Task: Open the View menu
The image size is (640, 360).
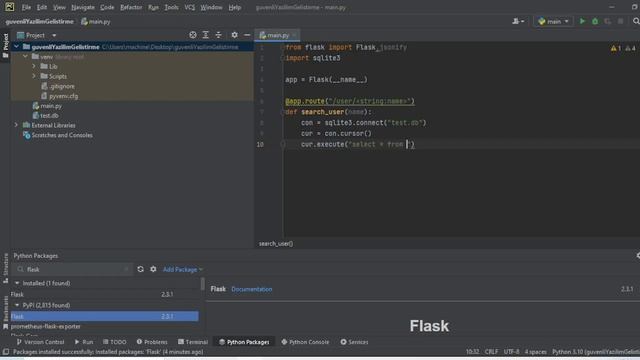Action: pos(59,7)
